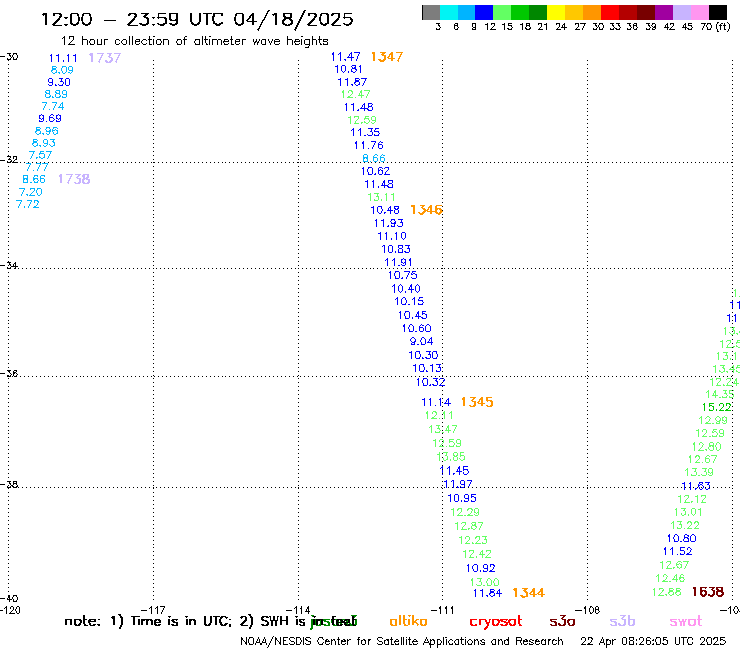Image resolution: width=740 pixels, height=650 pixels.
Task: Click the altika timestamp 1347
Action: (387, 57)
